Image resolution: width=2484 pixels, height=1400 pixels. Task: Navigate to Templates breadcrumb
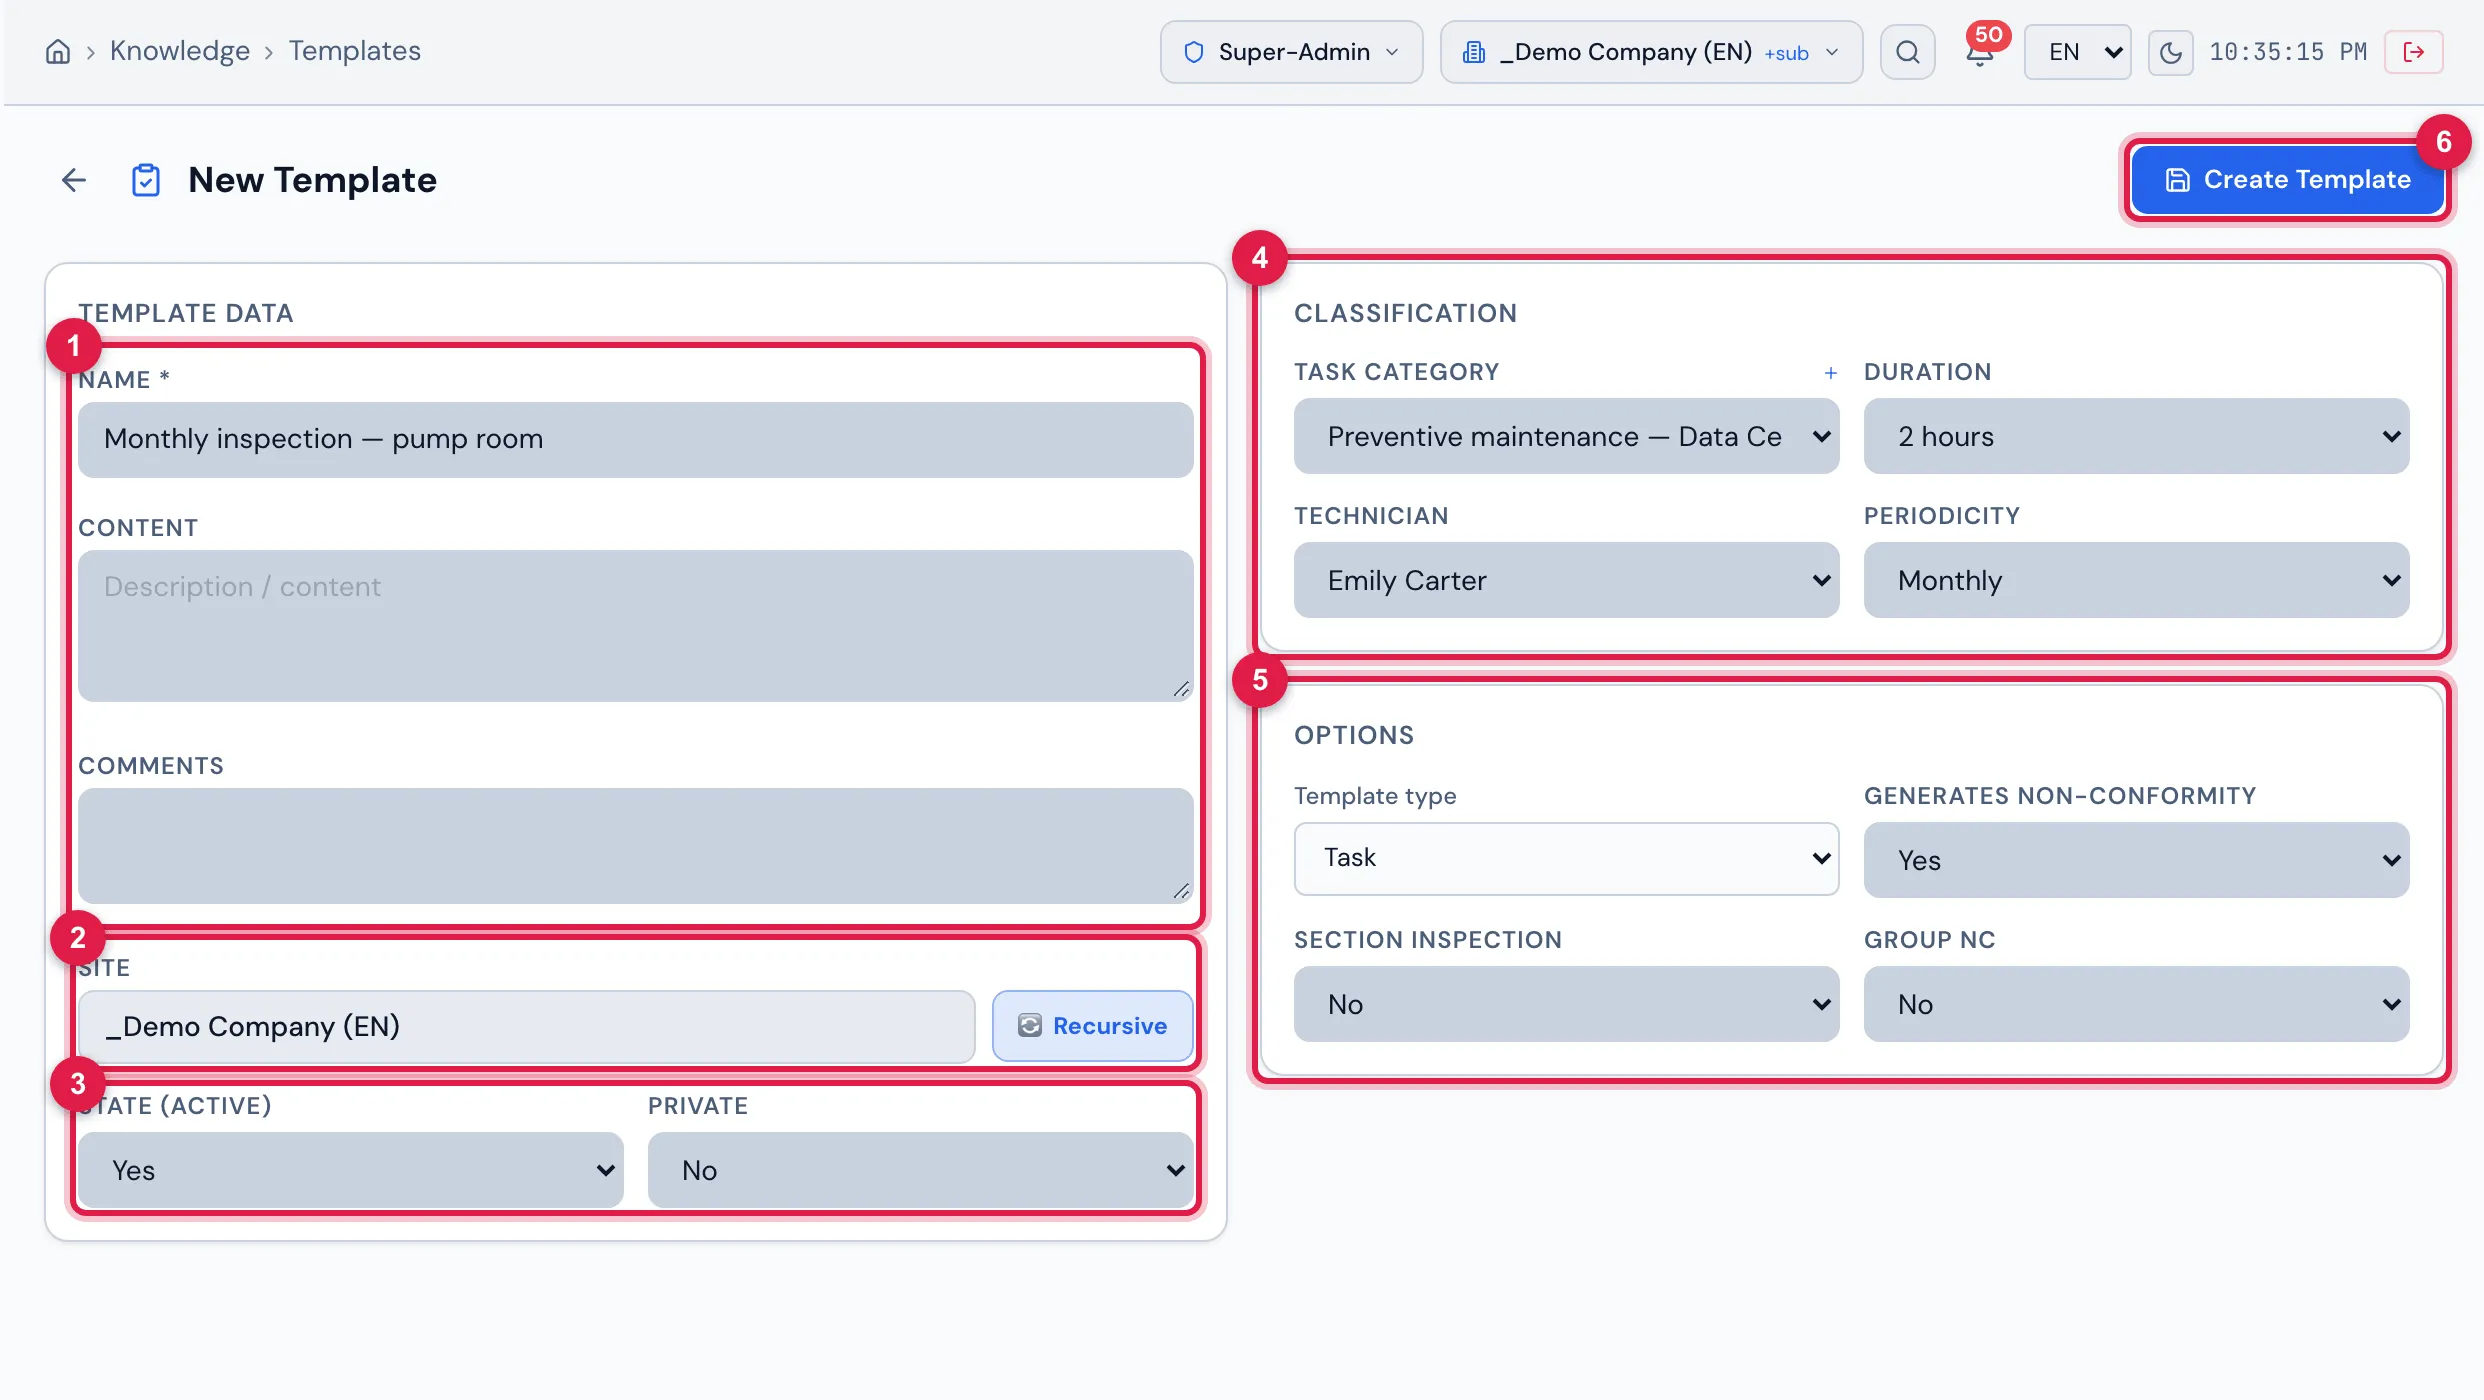[355, 51]
